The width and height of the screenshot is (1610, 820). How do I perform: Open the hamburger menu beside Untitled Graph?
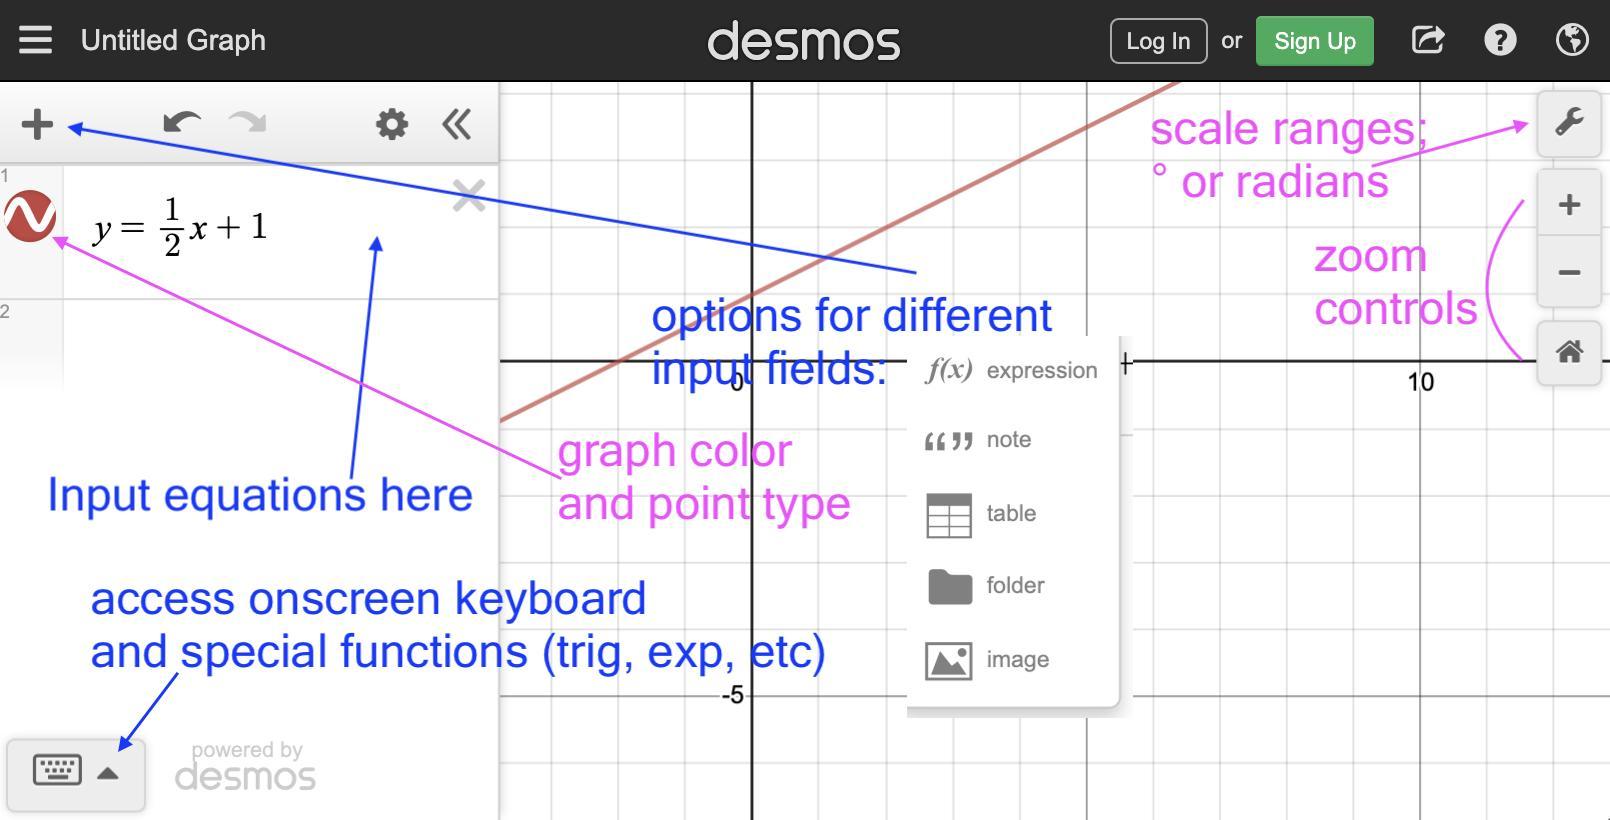point(35,40)
